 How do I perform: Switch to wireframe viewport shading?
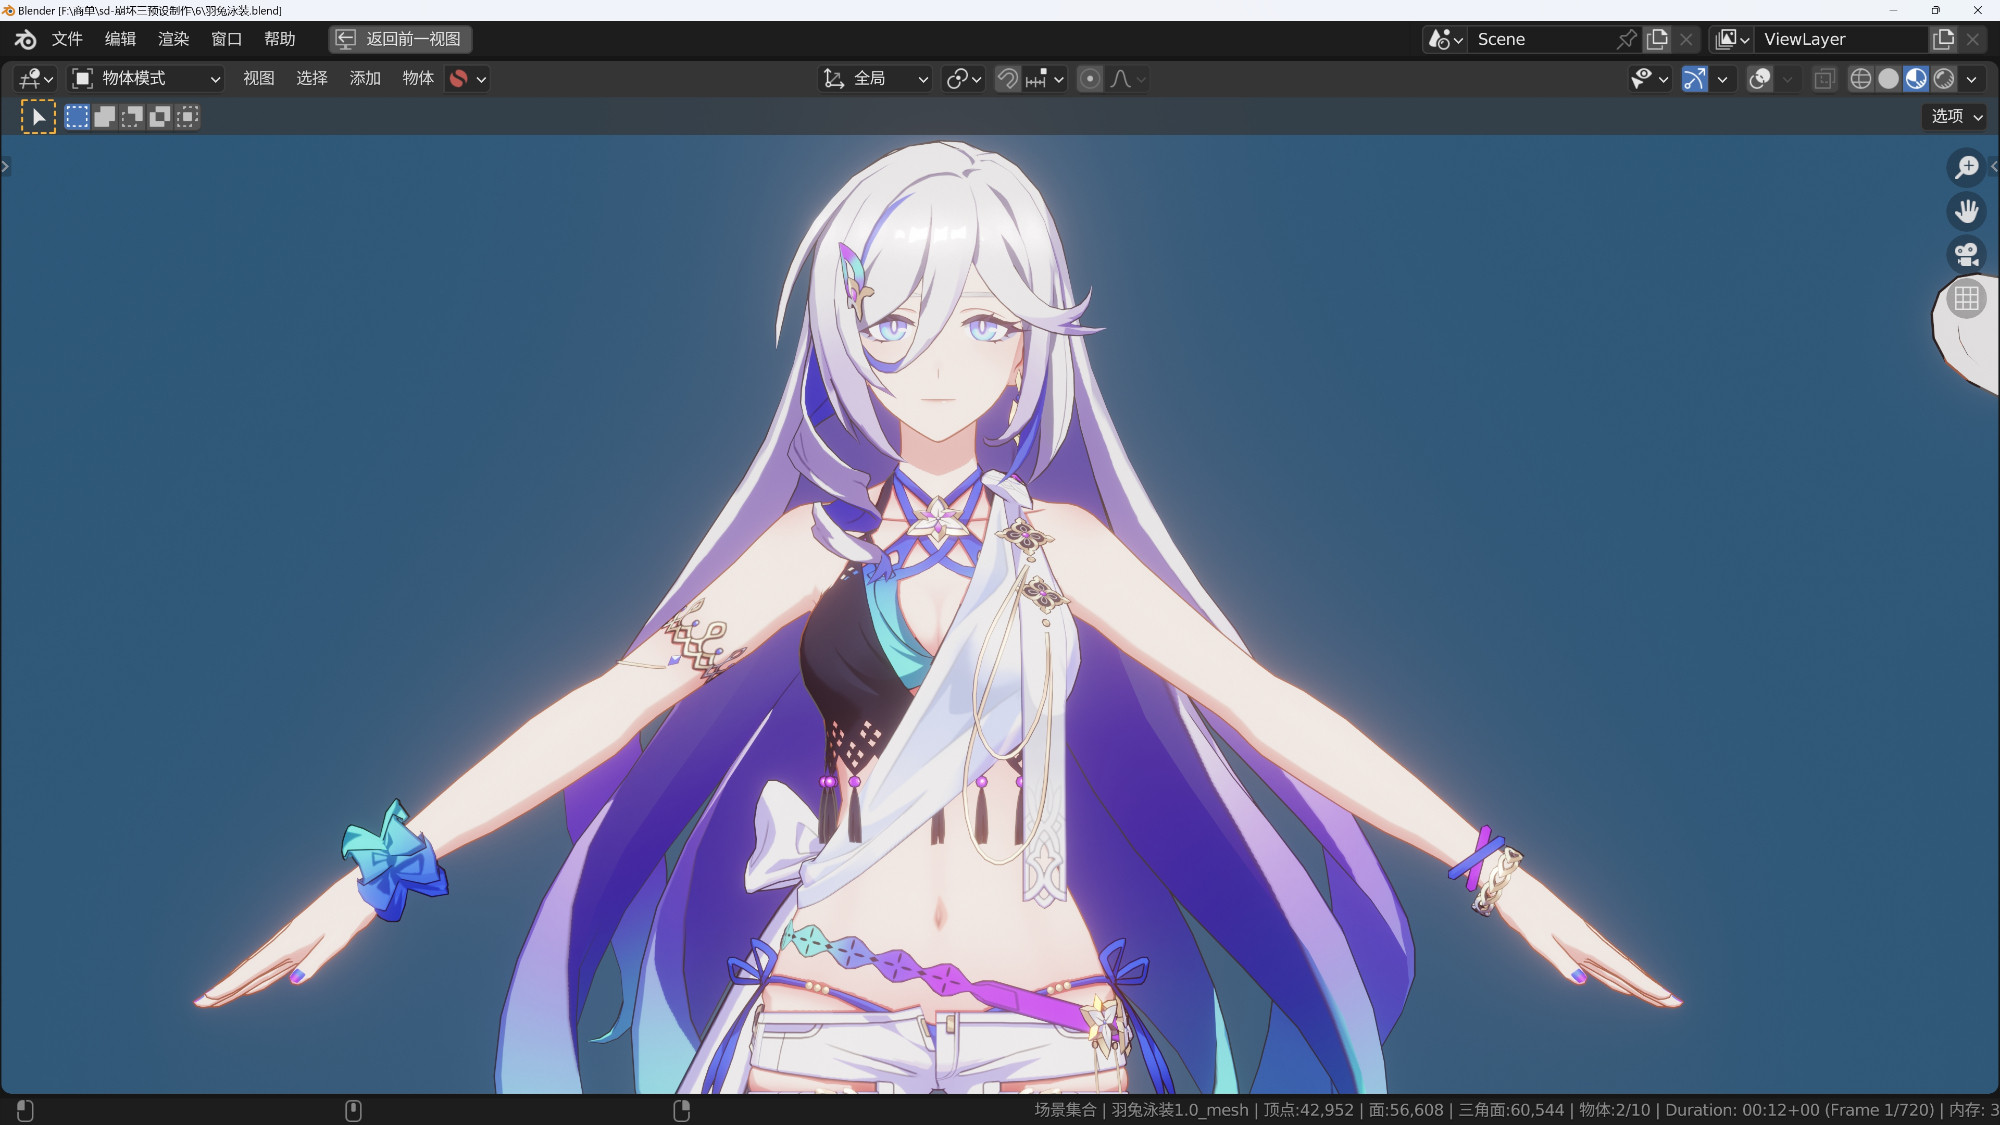(1860, 79)
